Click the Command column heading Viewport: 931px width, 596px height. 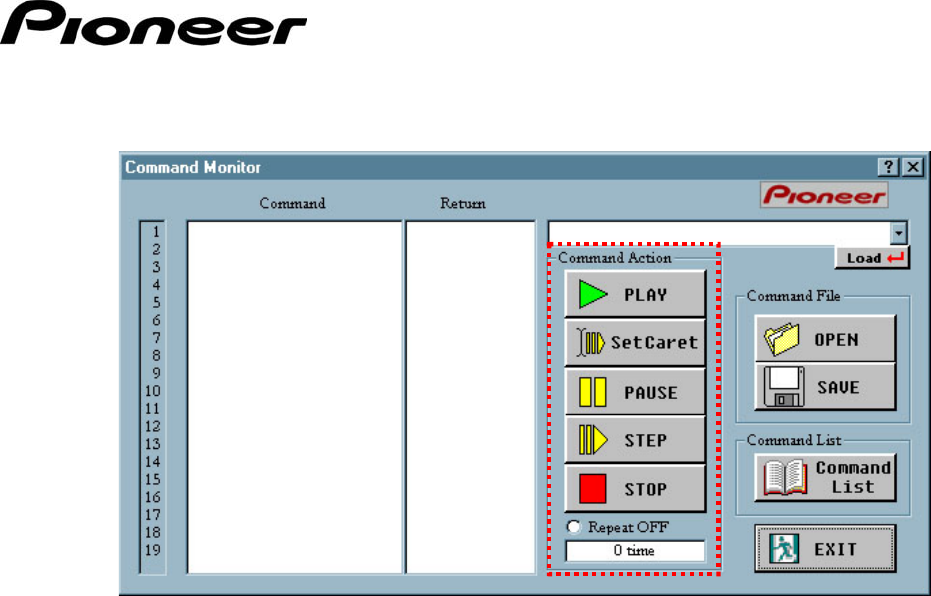(x=292, y=203)
